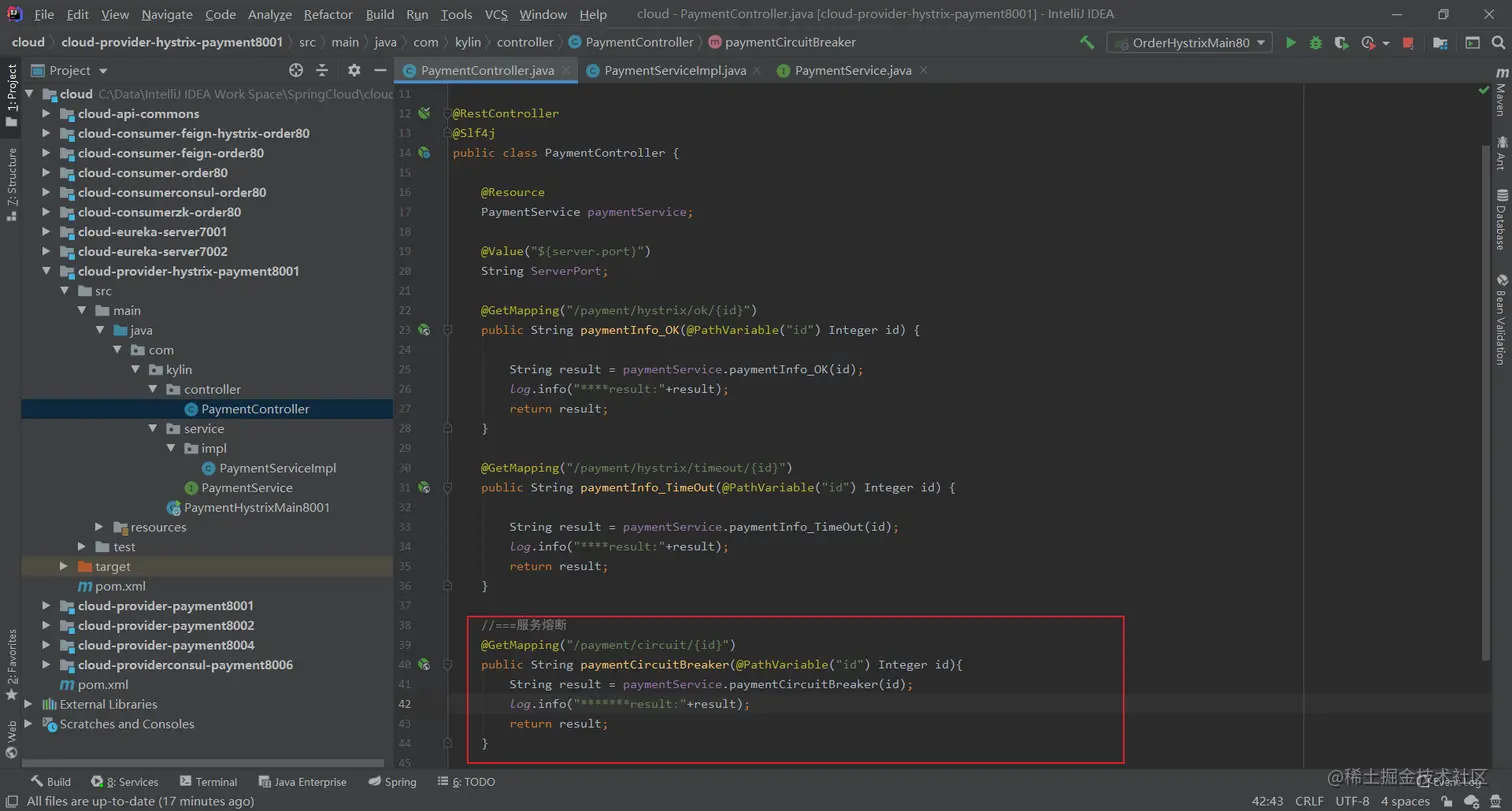Click the Locate/Select Opened File target icon
Viewport: 1512px width, 811px height.
coord(296,70)
